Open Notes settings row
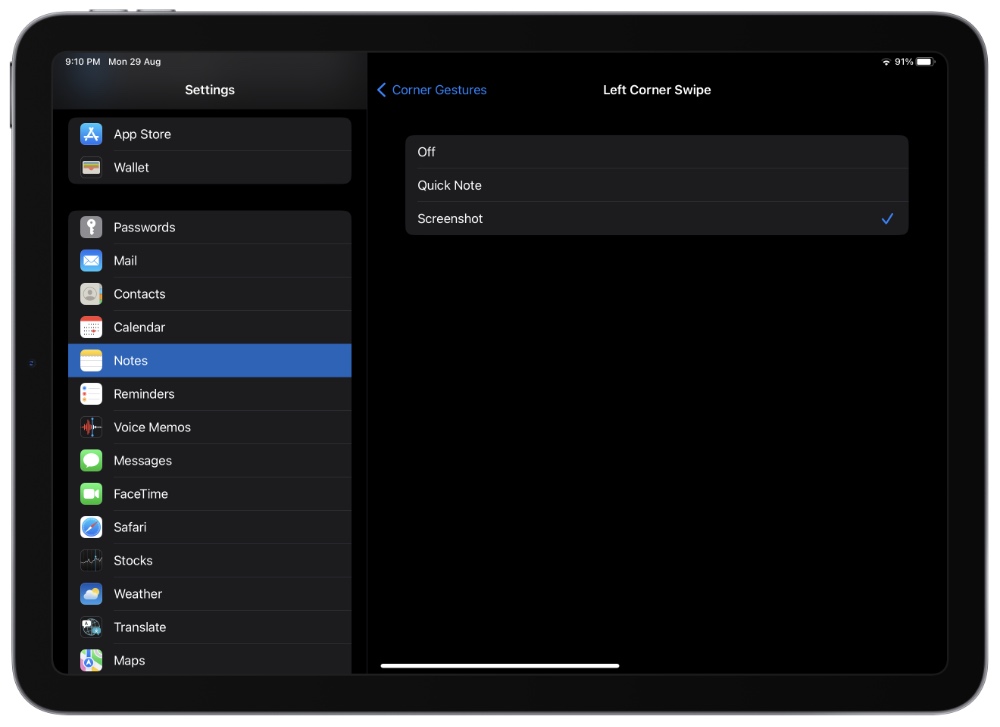This screenshot has height=727, width=1000. tap(210, 360)
